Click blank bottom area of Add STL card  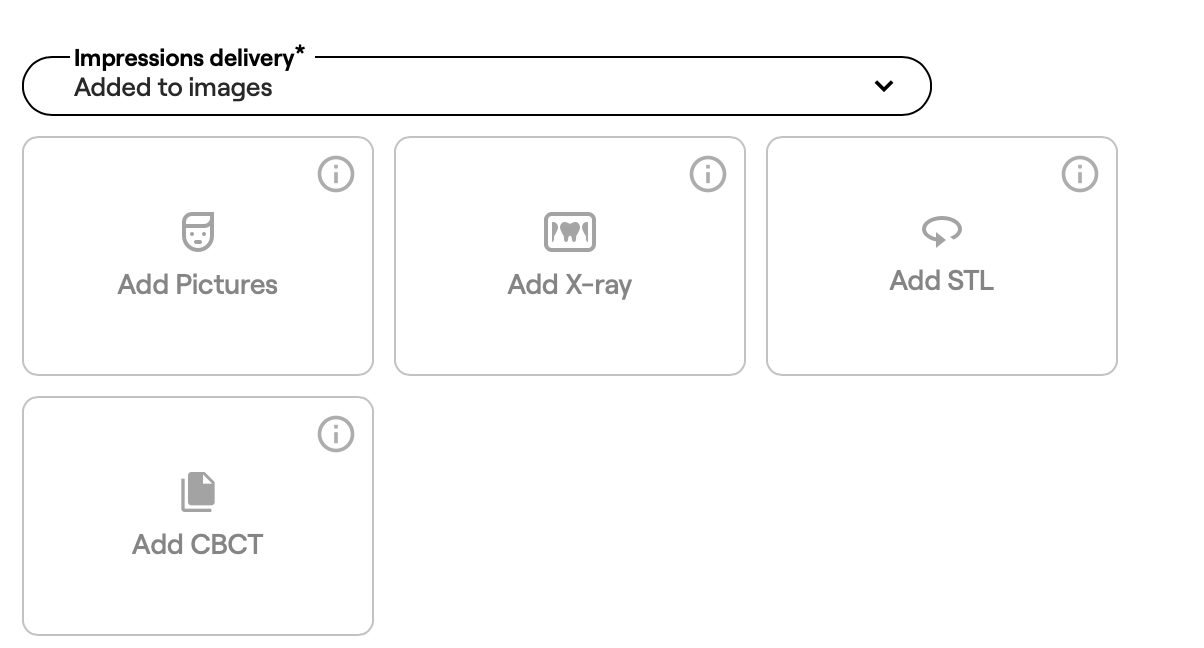tap(942, 340)
